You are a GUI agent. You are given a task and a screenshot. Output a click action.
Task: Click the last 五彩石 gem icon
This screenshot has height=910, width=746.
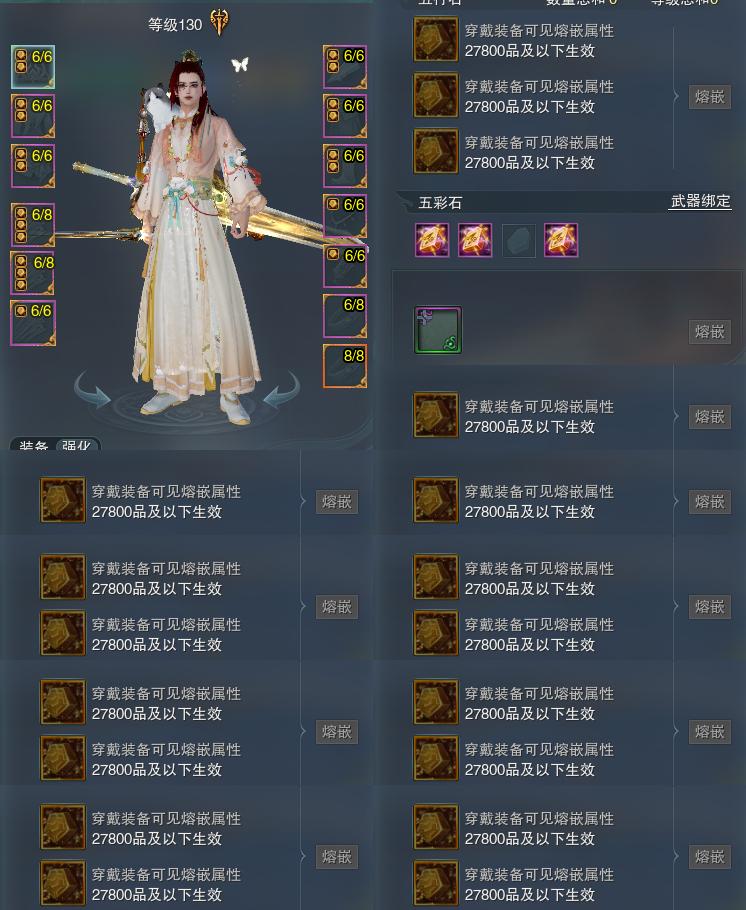tap(561, 240)
